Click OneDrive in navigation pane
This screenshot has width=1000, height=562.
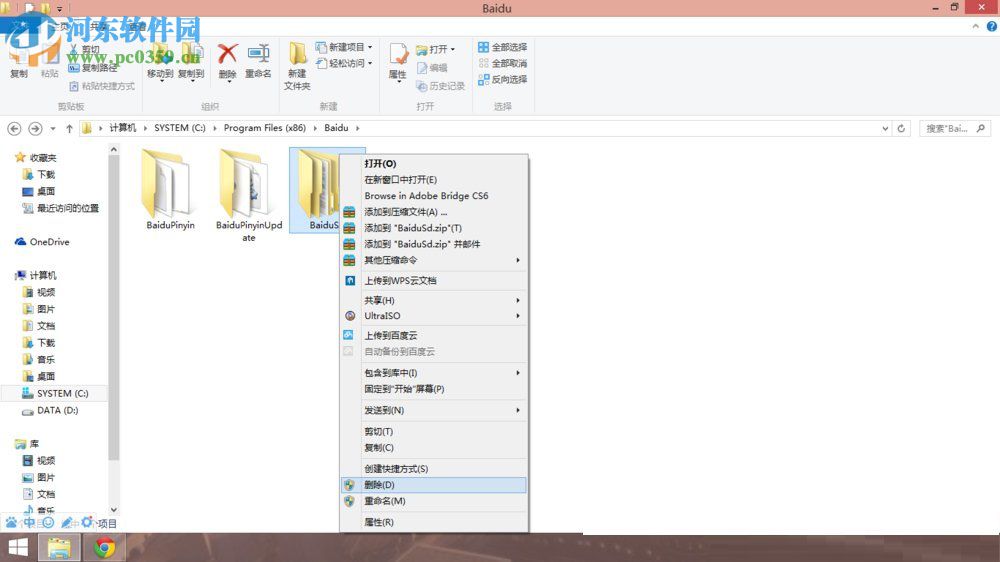click(42, 242)
